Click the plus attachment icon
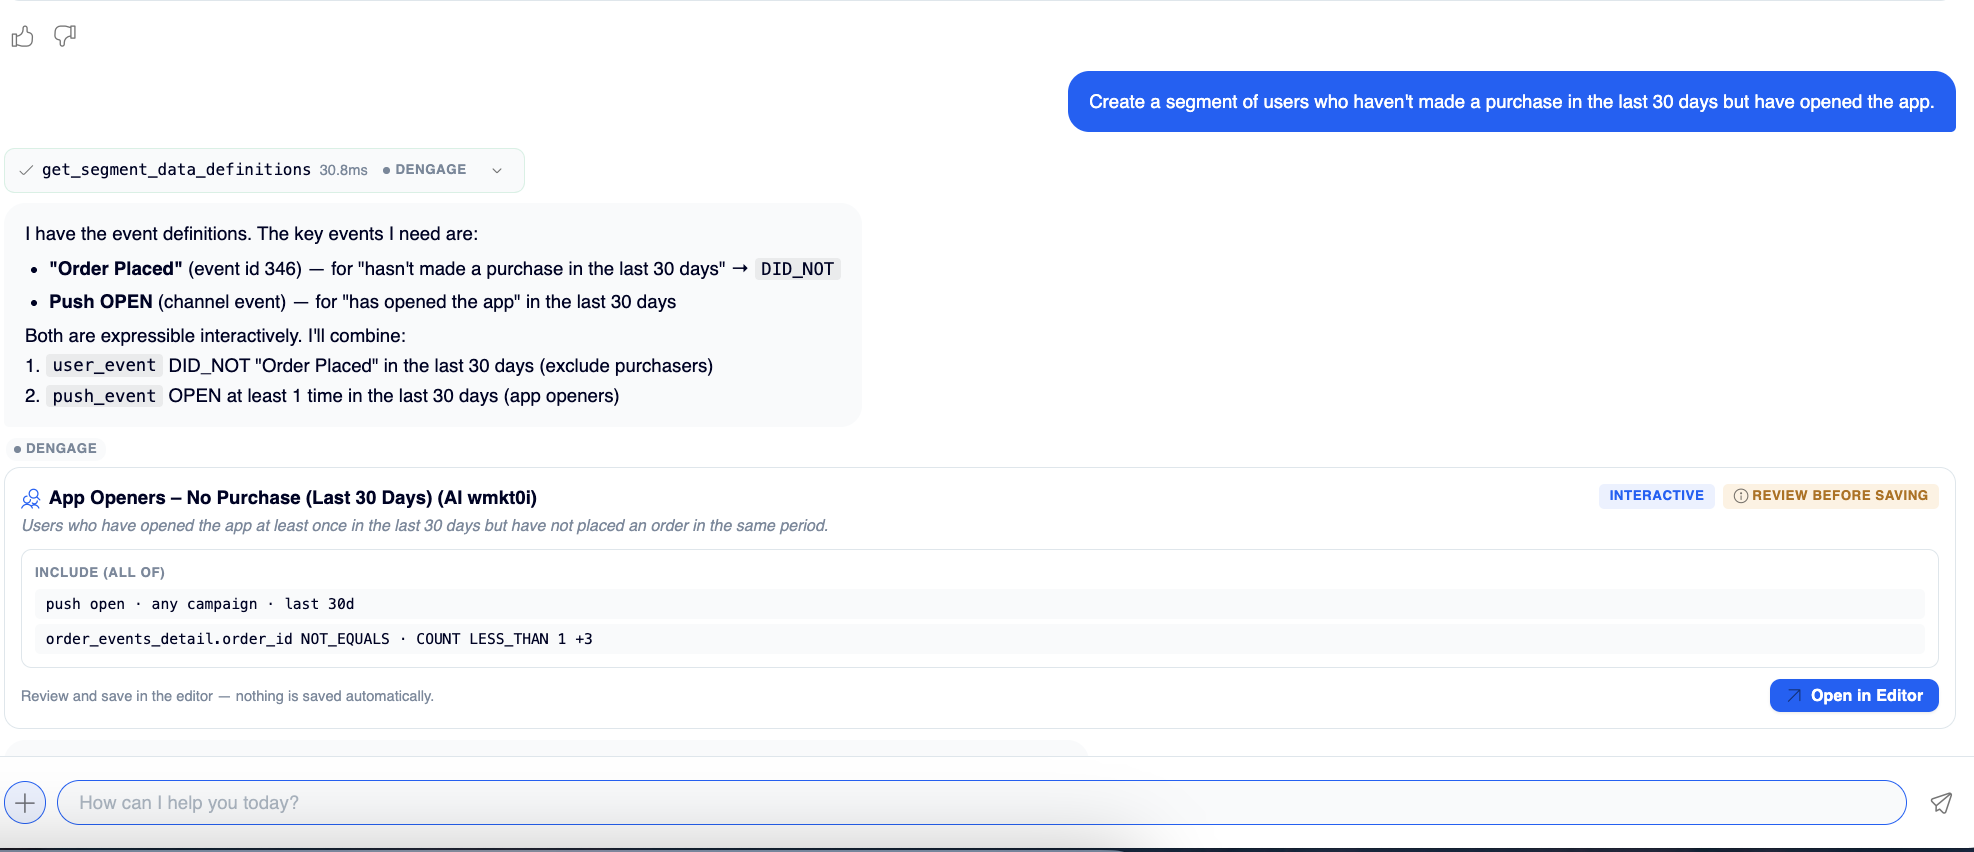 (x=25, y=802)
